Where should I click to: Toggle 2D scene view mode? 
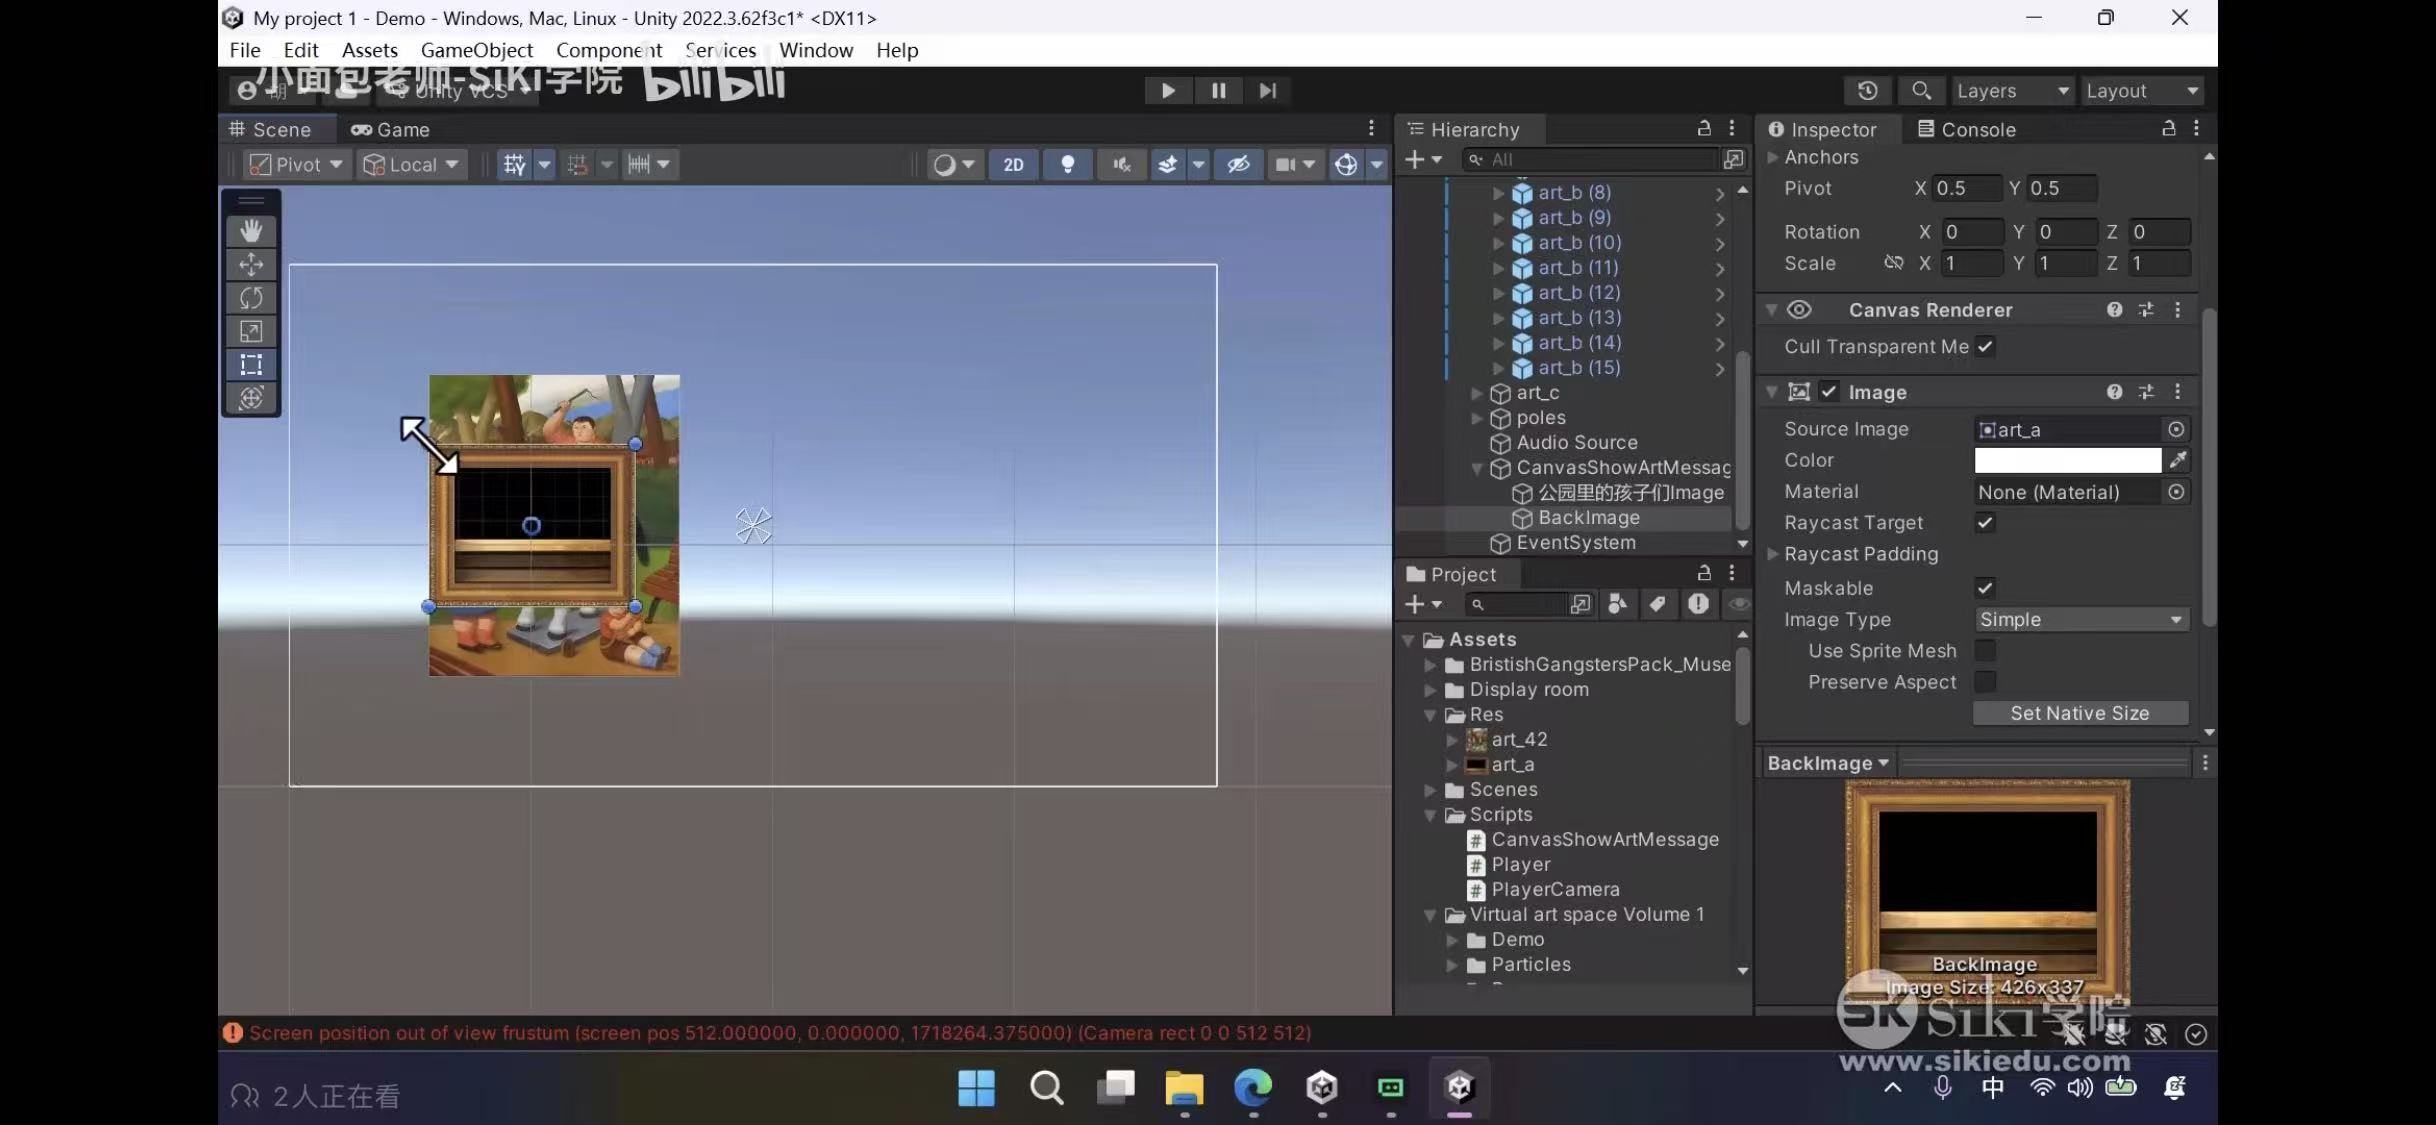(x=1013, y=164)
